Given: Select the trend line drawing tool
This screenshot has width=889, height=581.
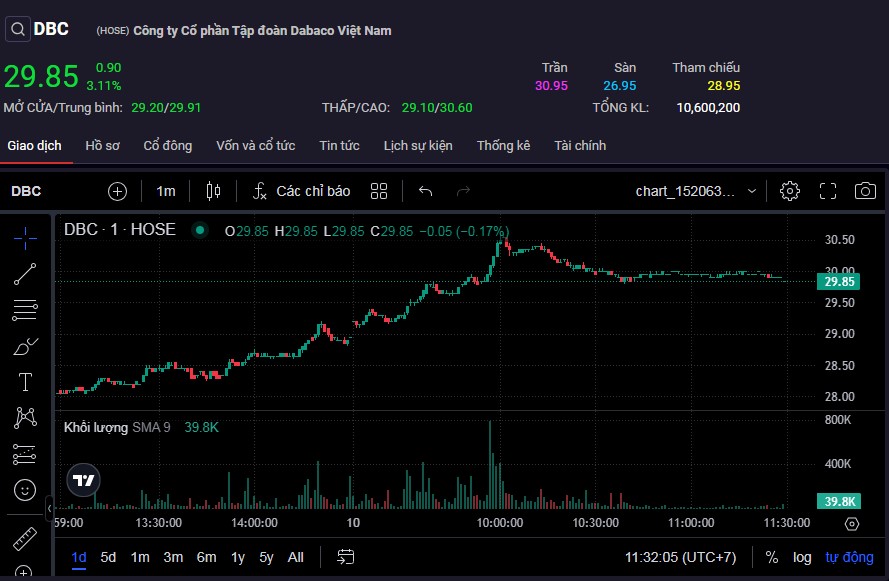Looking at the screenshot, I should coord(26,273).
